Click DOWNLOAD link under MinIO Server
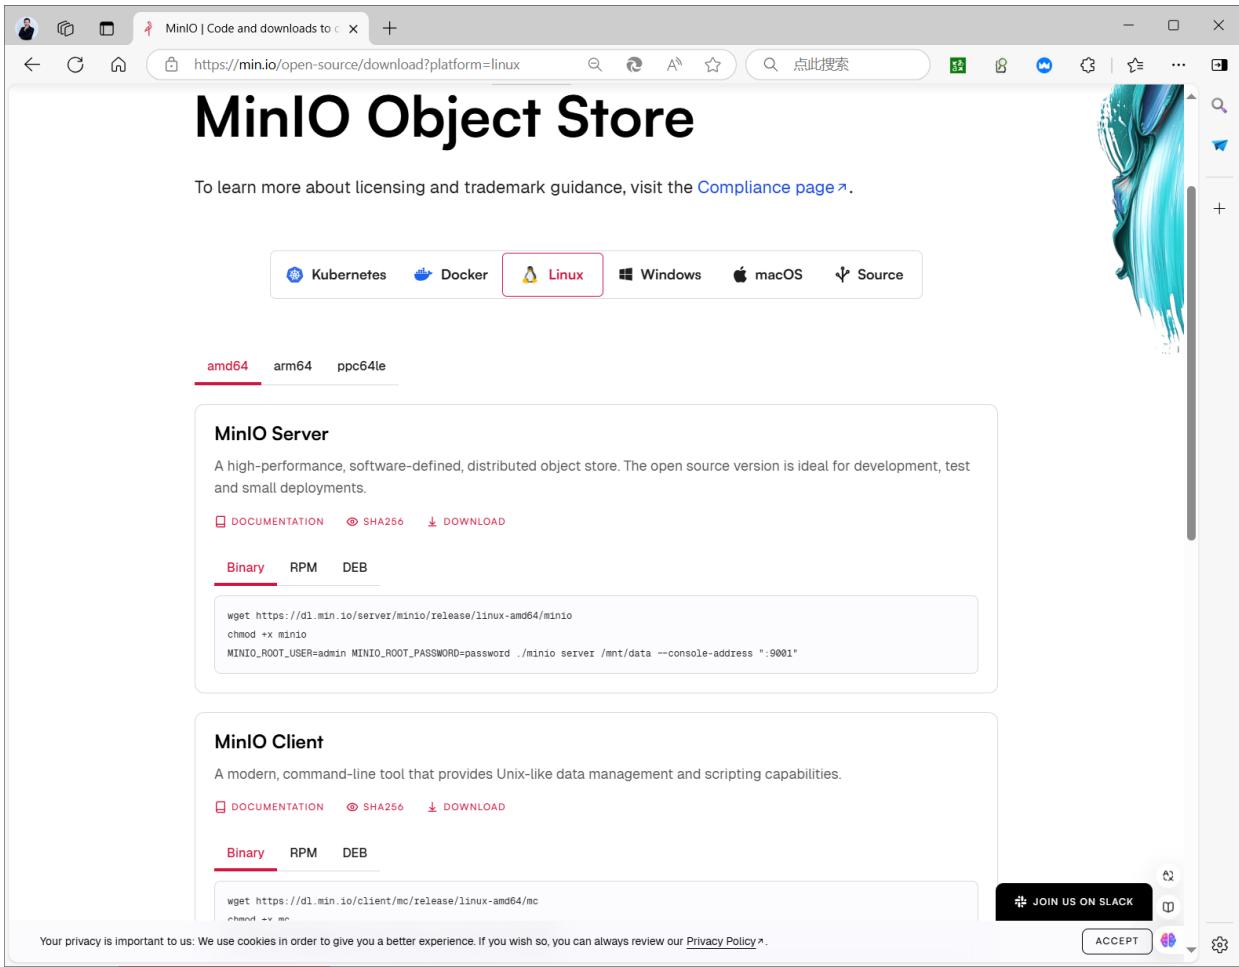The height and width of the screenshot is (967, 1239). click(466, 521)
